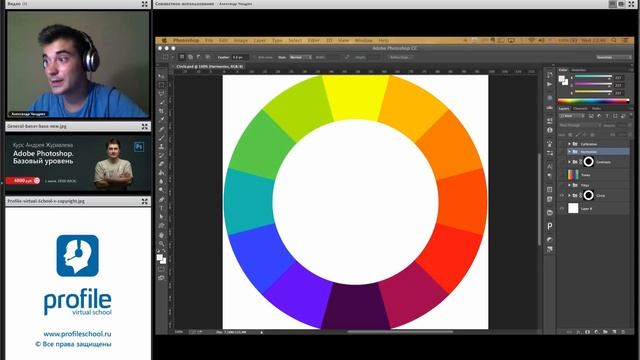Click the Screen Mode icon in toolbox
This screenshot has height=360, width=640.
(x=162, y=278)
